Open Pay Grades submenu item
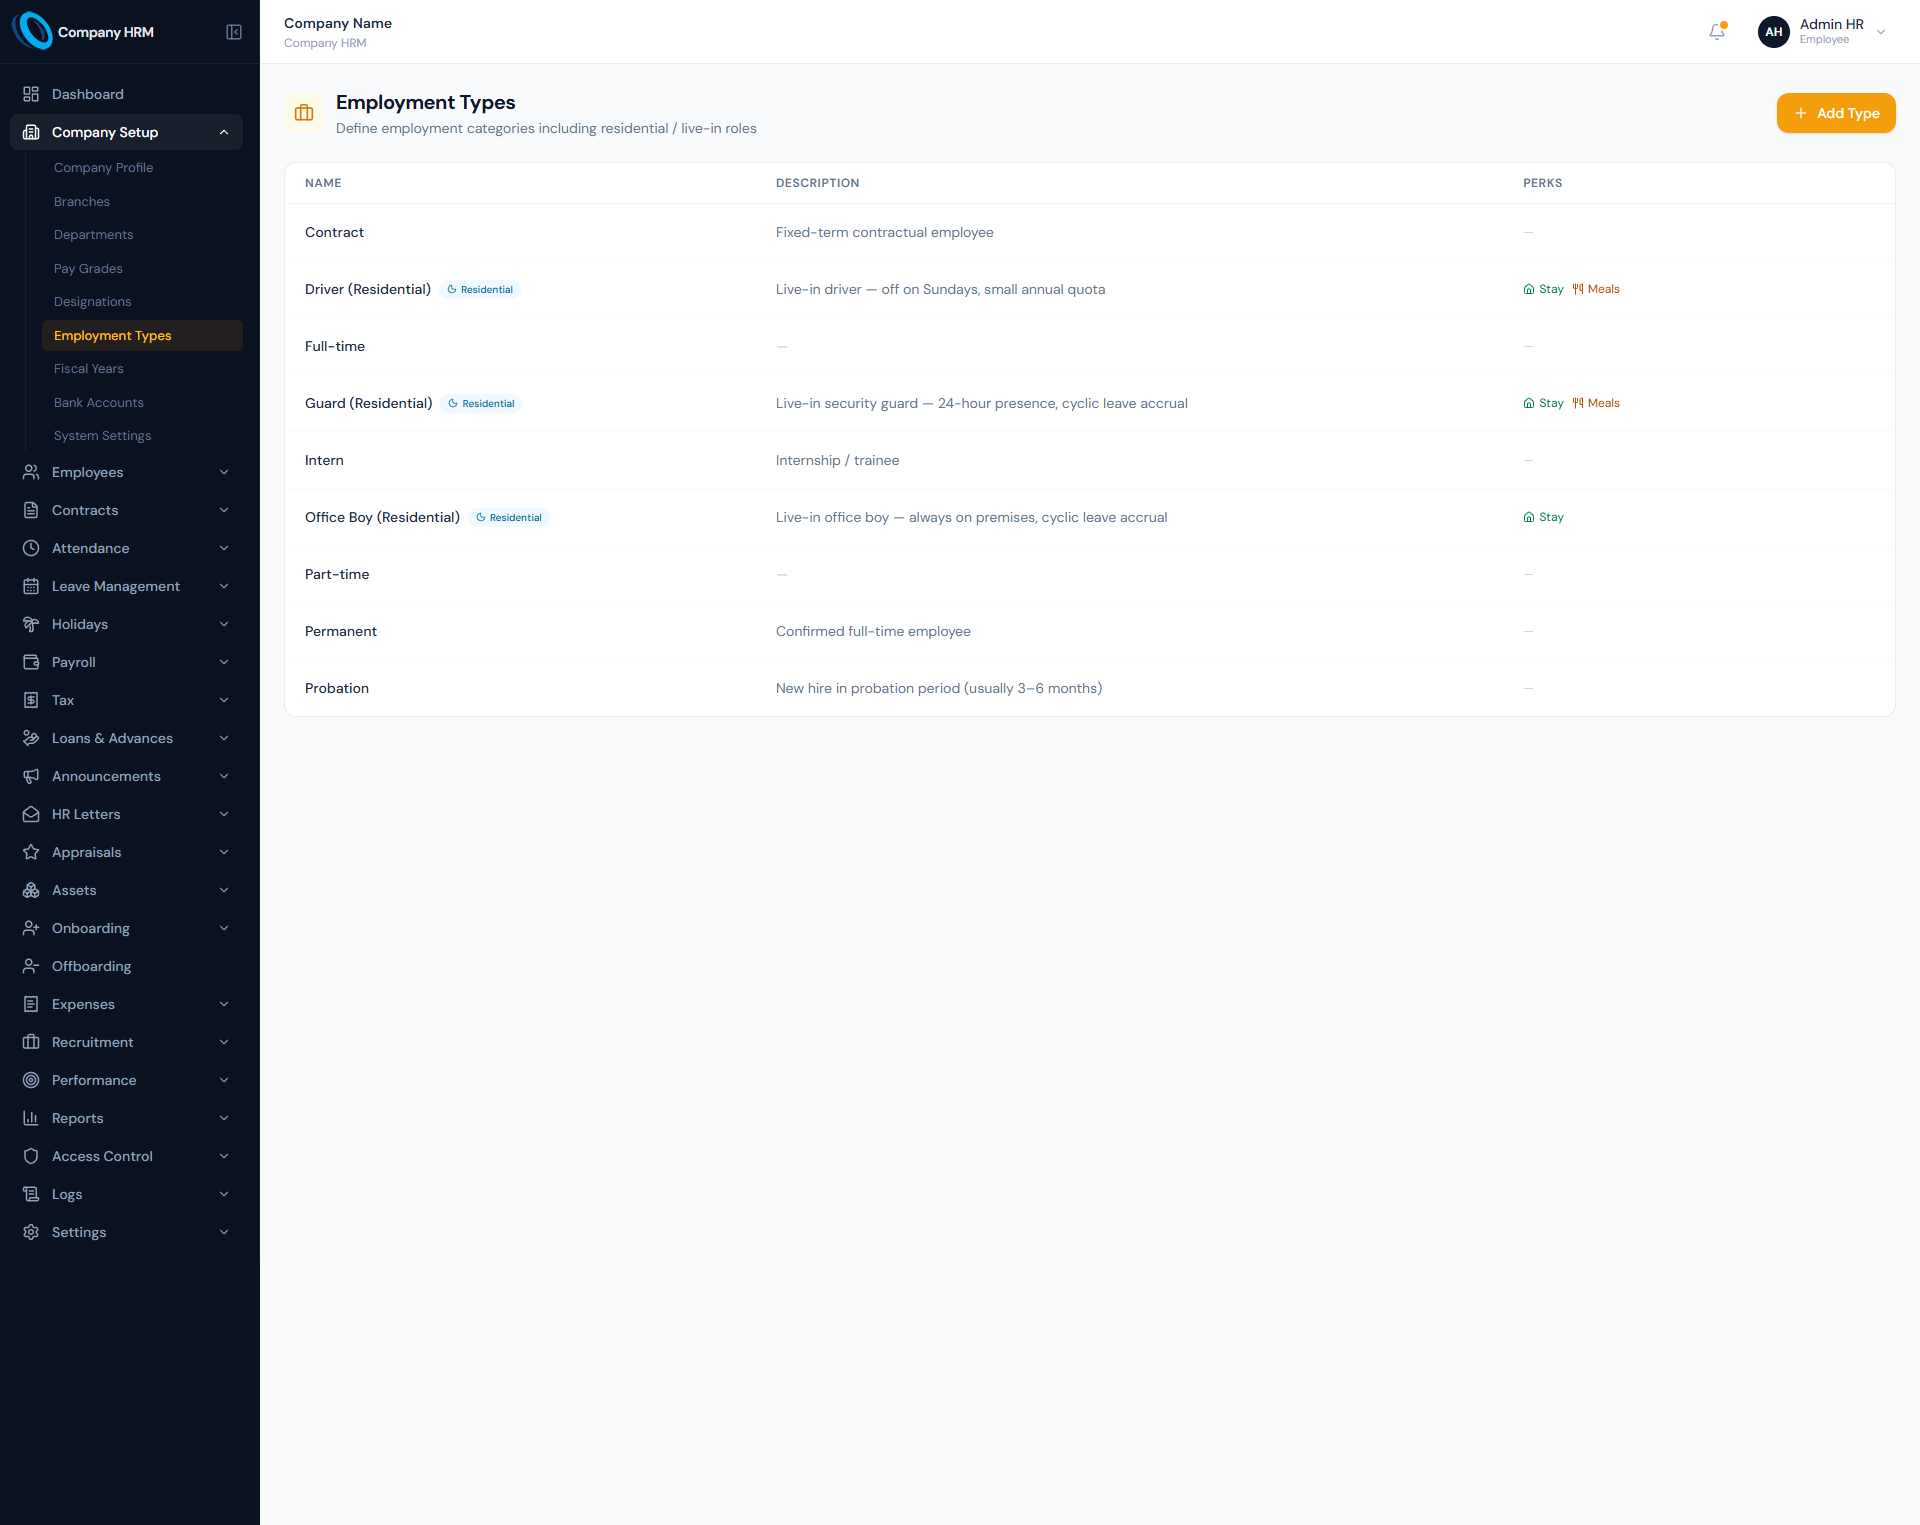 tap(142, 268)
